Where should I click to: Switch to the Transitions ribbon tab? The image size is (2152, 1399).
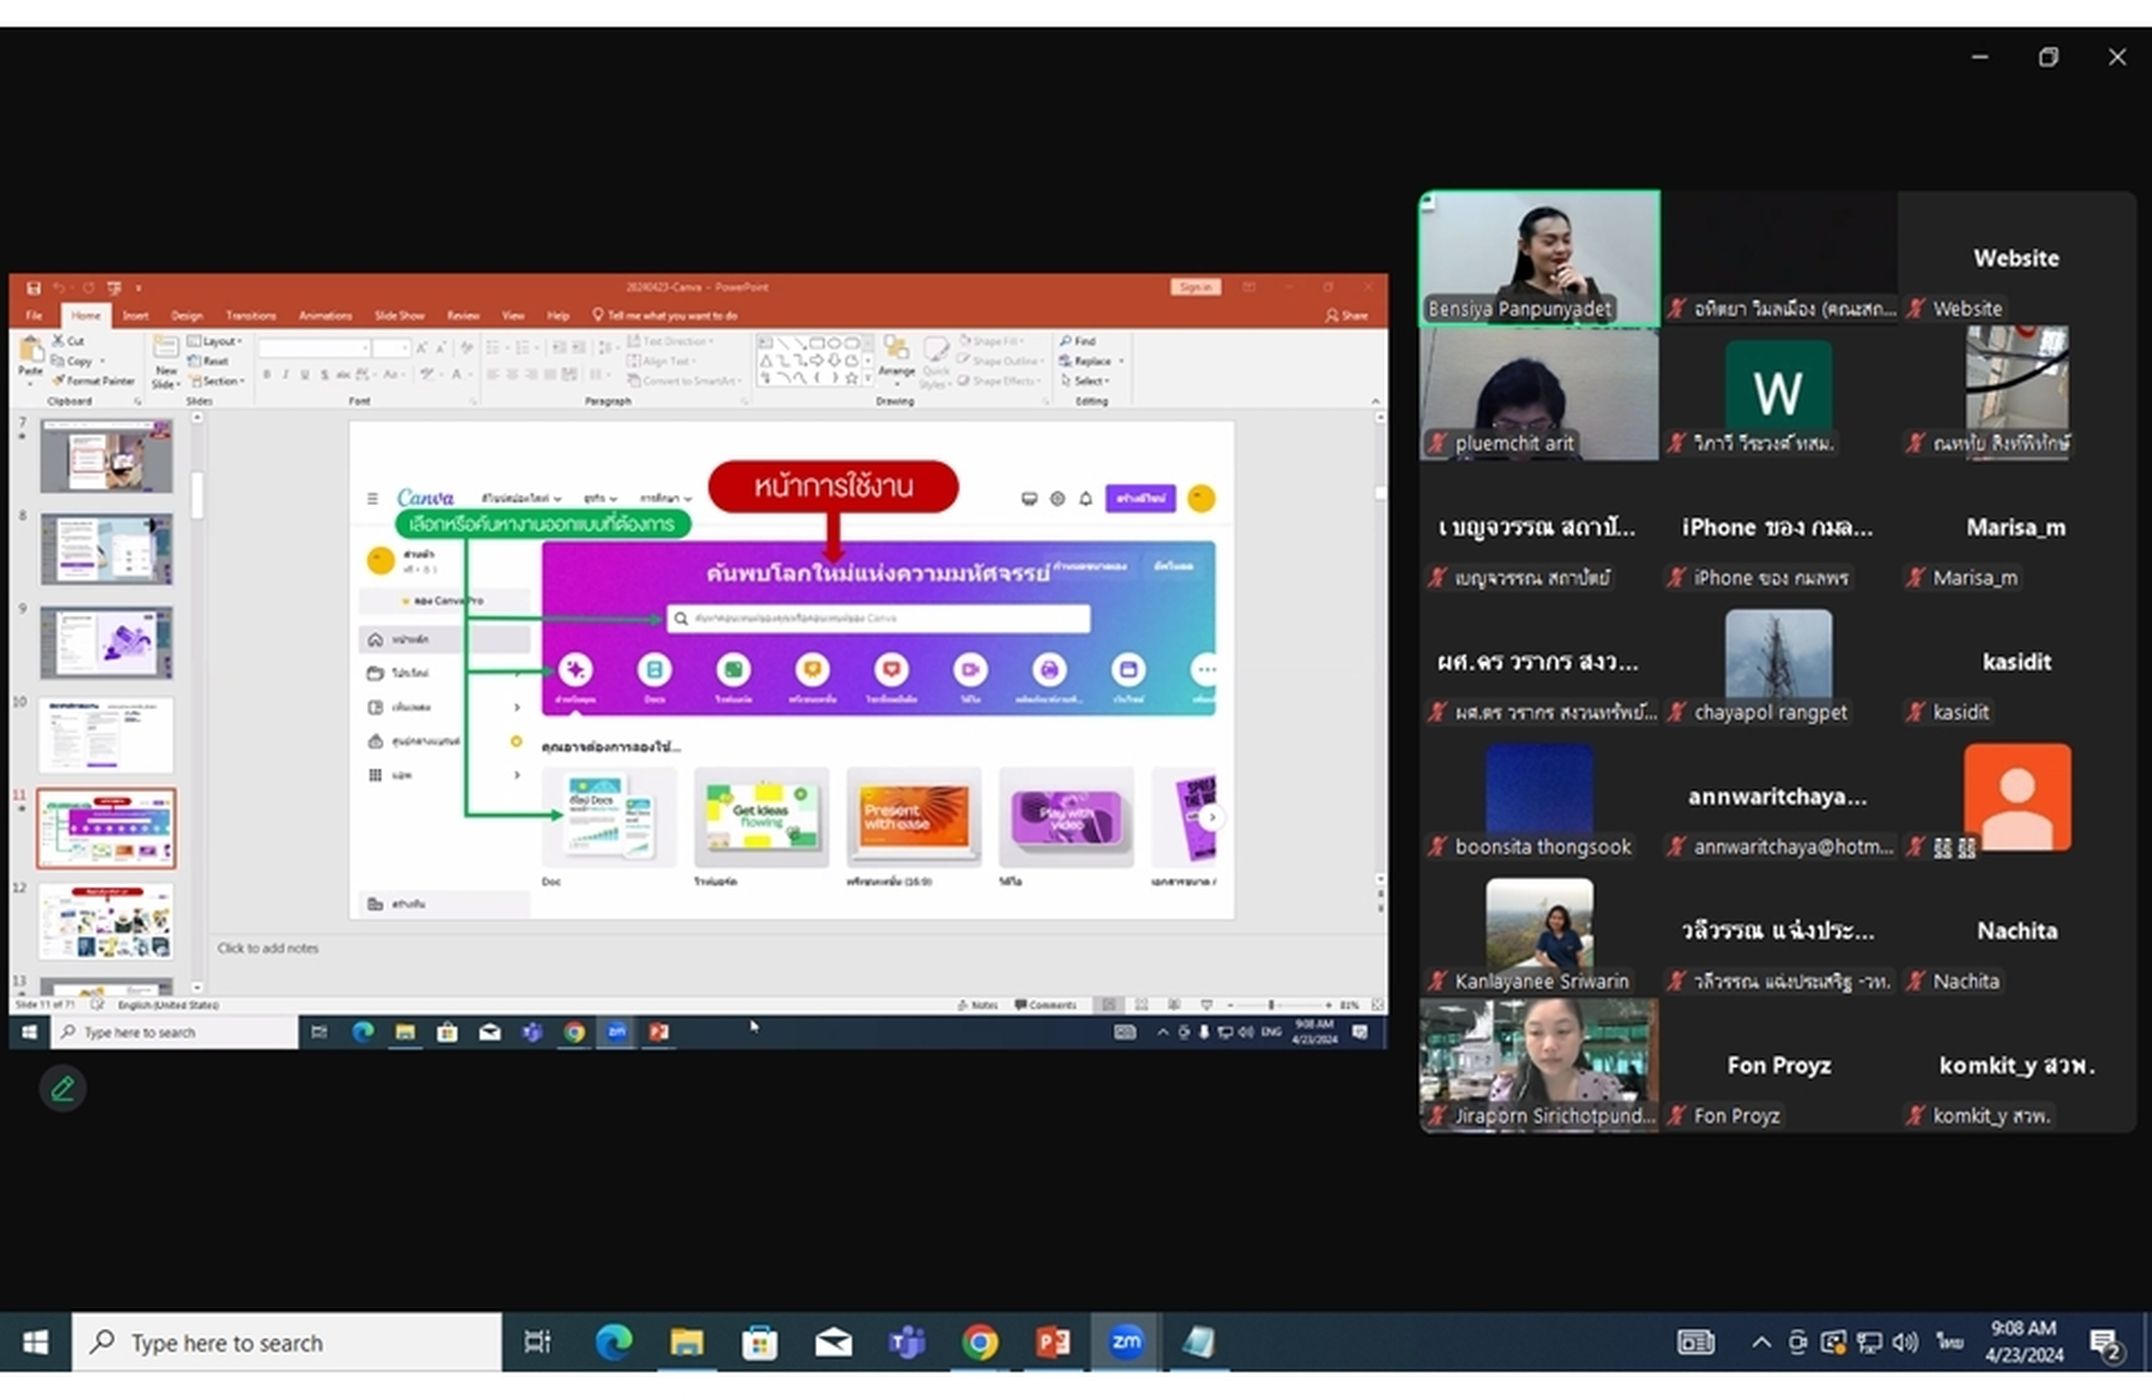[250, 315]
